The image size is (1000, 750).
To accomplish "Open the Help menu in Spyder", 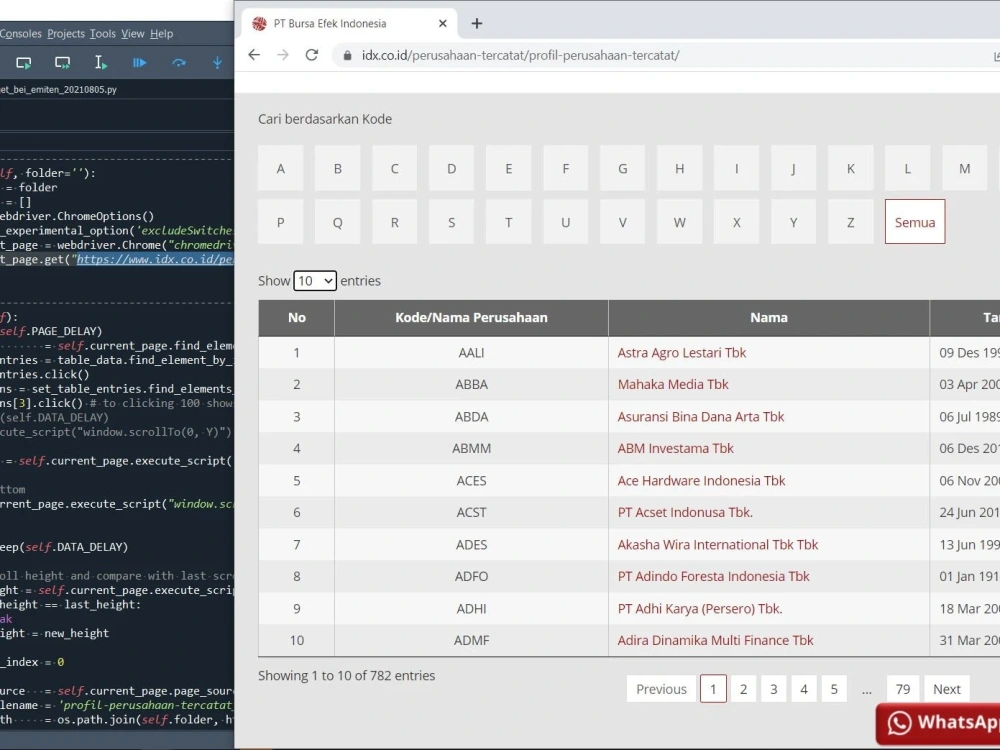I will tap(161, 34).
